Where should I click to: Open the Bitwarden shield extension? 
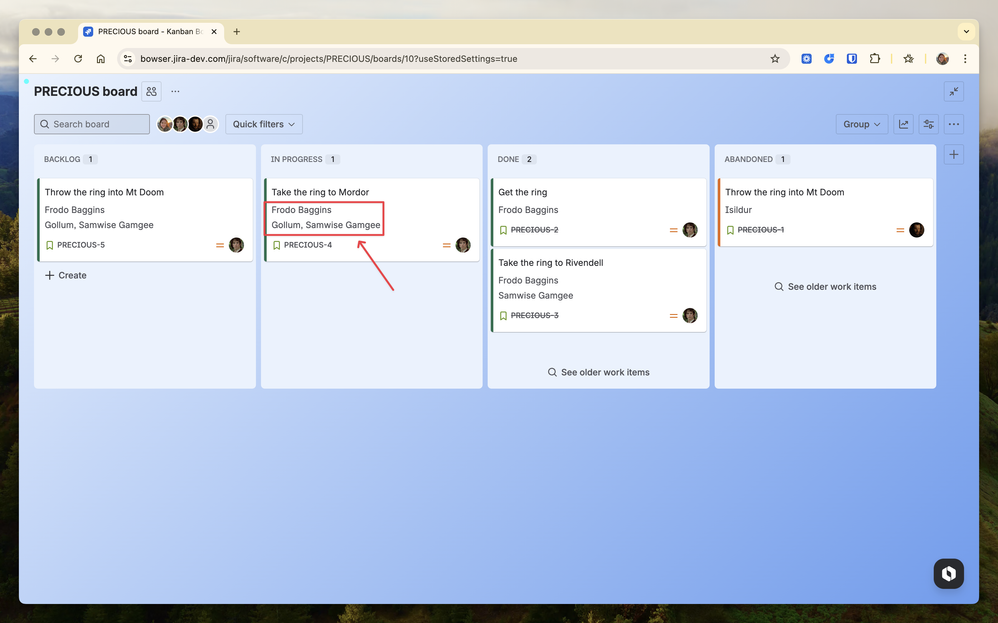[x=852, y=59]
